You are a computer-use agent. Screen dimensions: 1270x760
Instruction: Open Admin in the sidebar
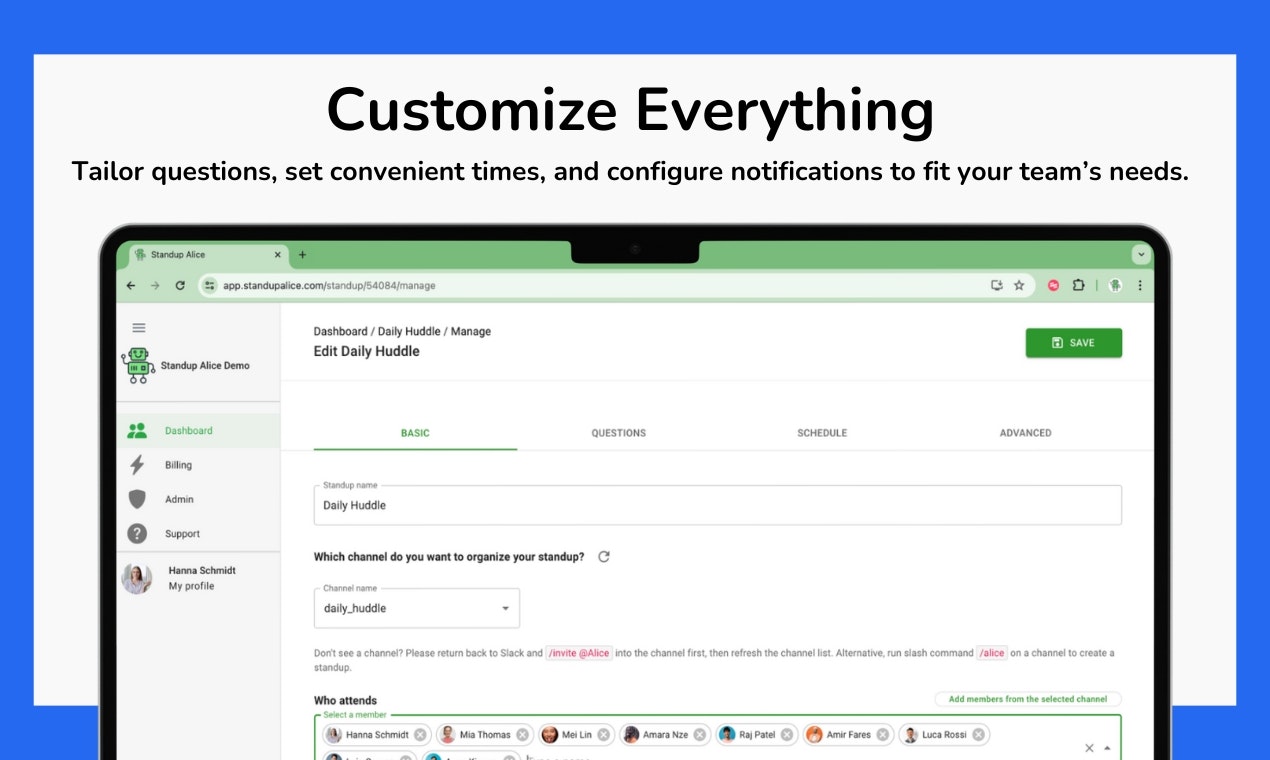click(x=198, y=499)
